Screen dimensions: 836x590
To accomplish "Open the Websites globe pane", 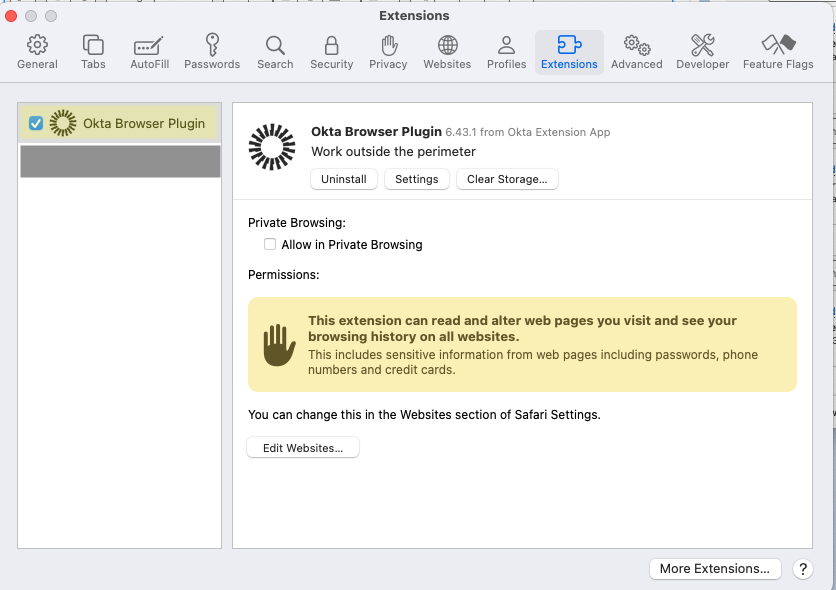I will point(447,52).
